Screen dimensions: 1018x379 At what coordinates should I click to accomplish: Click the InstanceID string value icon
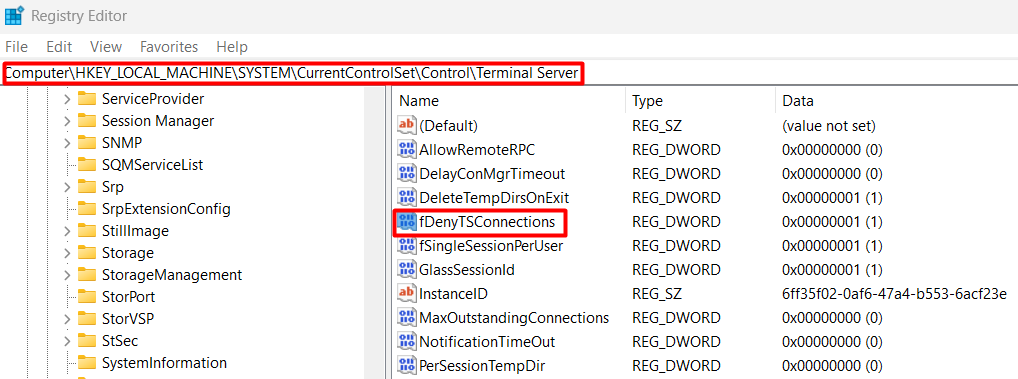point(406,294)
